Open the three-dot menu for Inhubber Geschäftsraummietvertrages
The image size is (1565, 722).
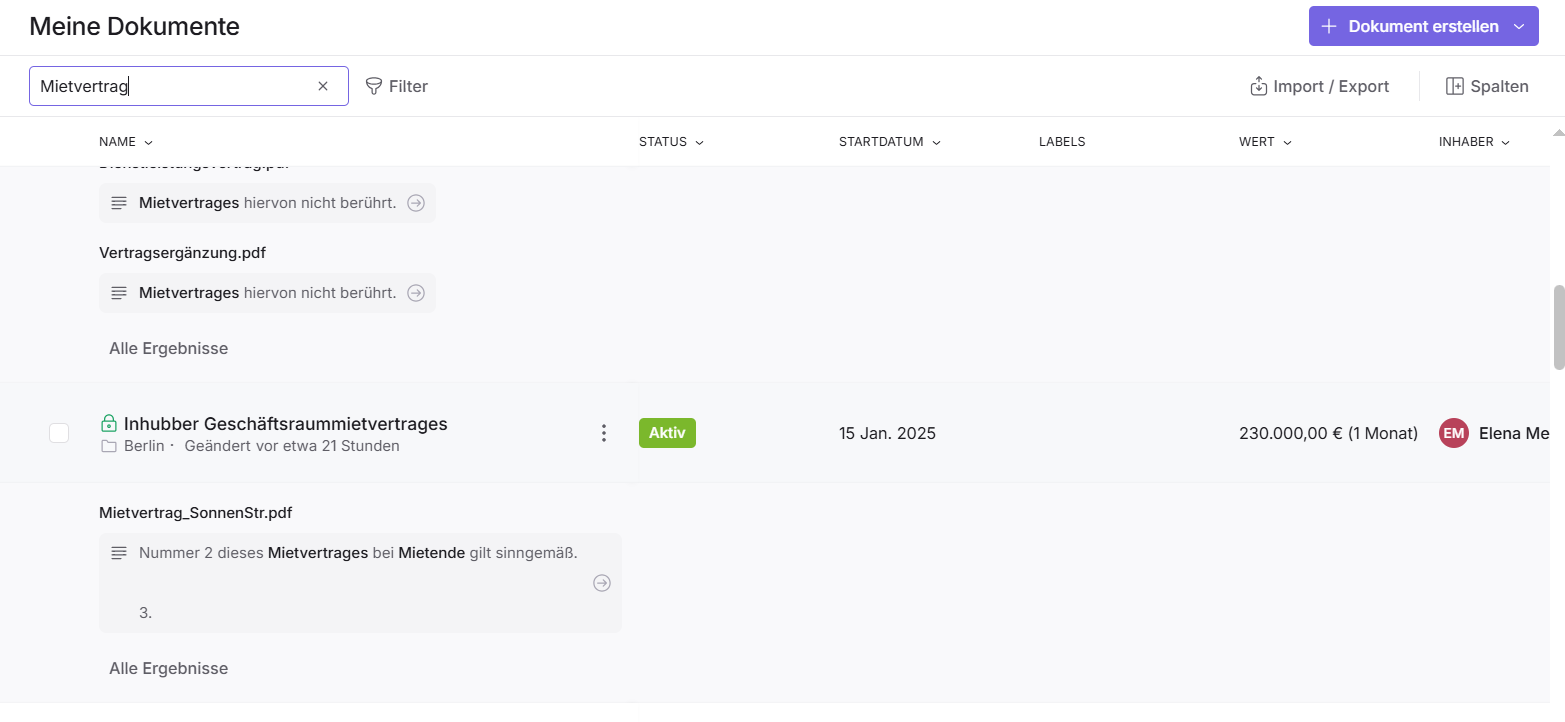(603, 433)
